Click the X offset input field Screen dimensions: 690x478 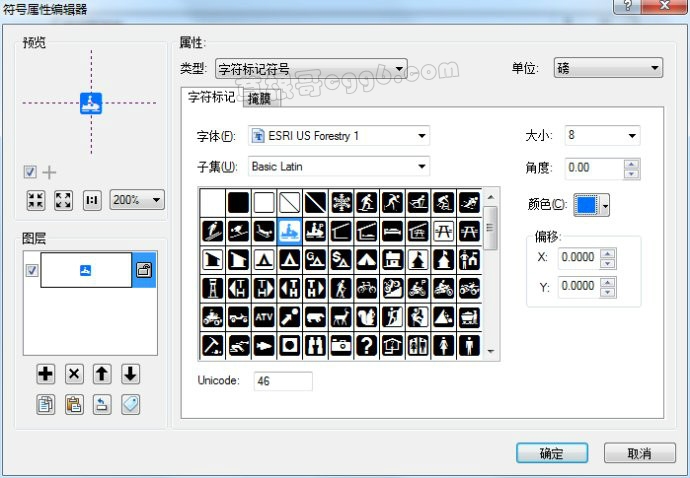tap(579, 258)
